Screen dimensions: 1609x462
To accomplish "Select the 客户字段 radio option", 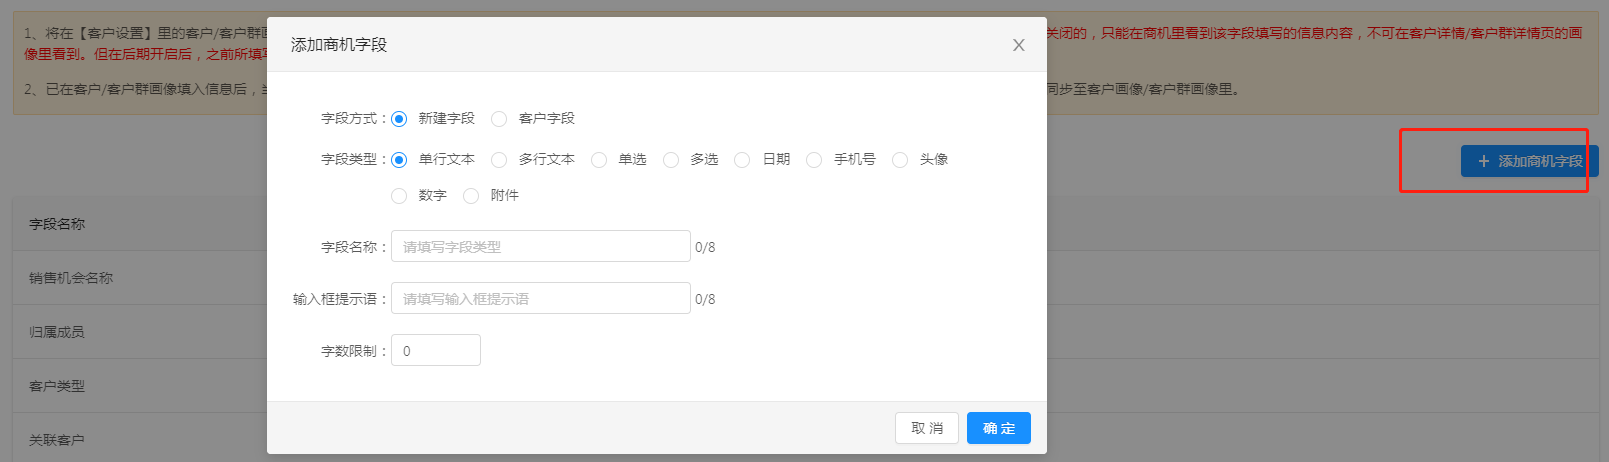I will coord(500,119).
